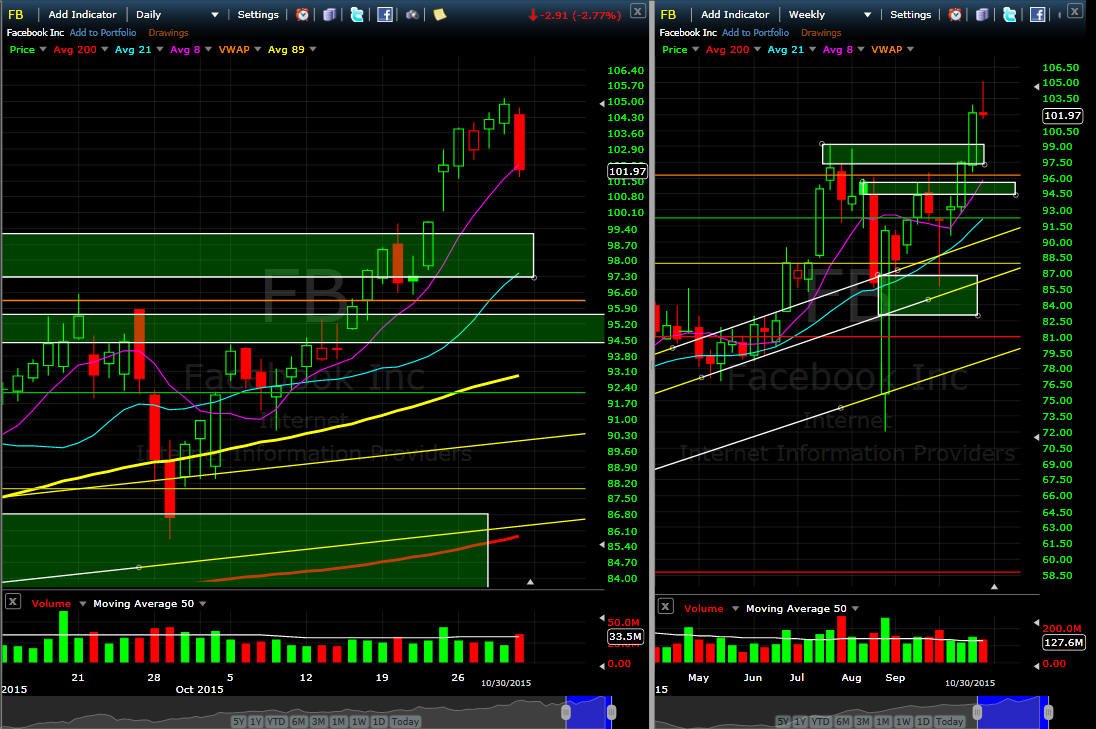The width and height of the screenshot is (1096, 729).
Task: Click Add Indicator in Weekly chart
Action: pyautogui.click(x=735, y=14)
